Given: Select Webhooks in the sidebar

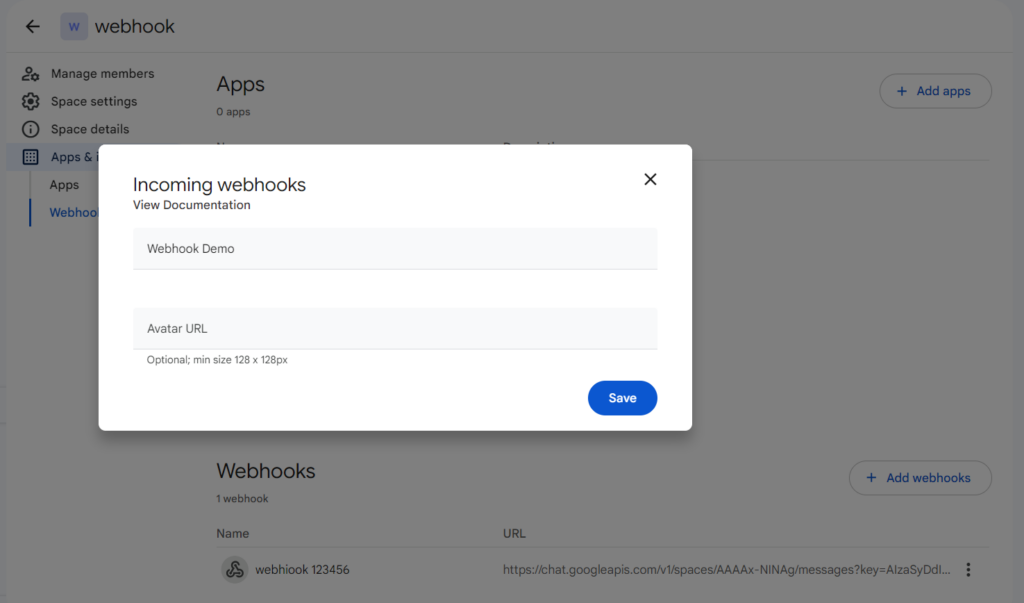Looking at the screenshot, I should click(x=74, y=212).
